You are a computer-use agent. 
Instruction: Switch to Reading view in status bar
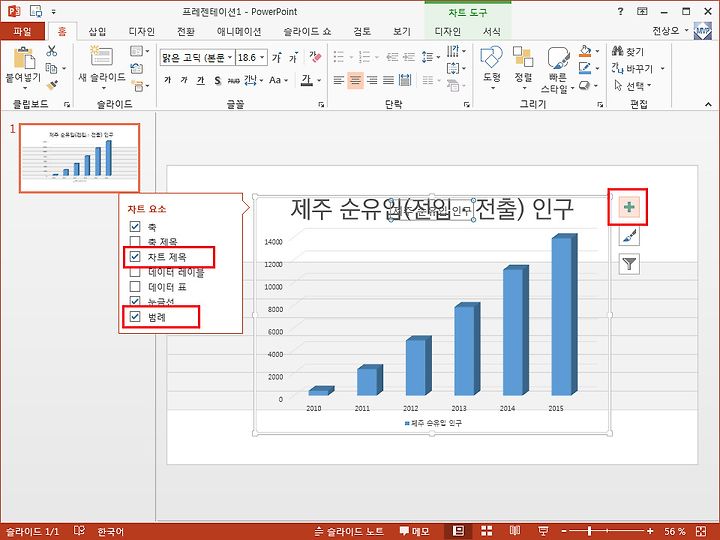(x=515, y=531)
